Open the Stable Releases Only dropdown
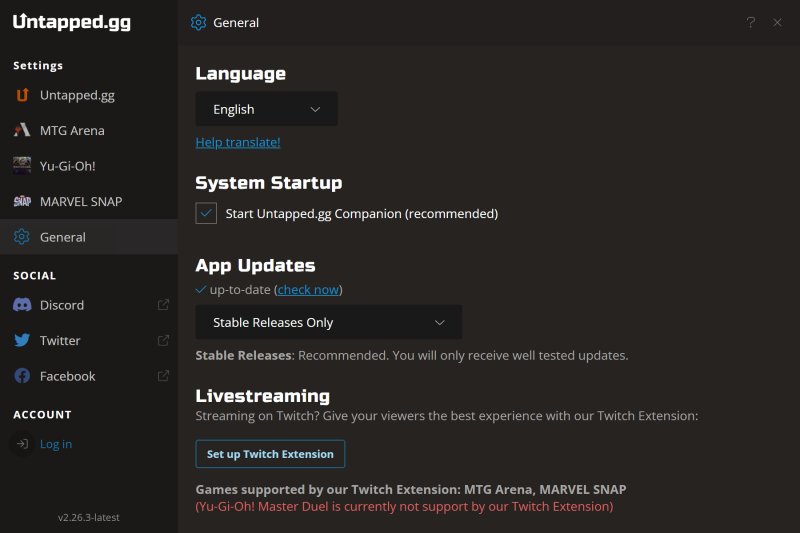The image size is (800, 533). coord(328,322)
